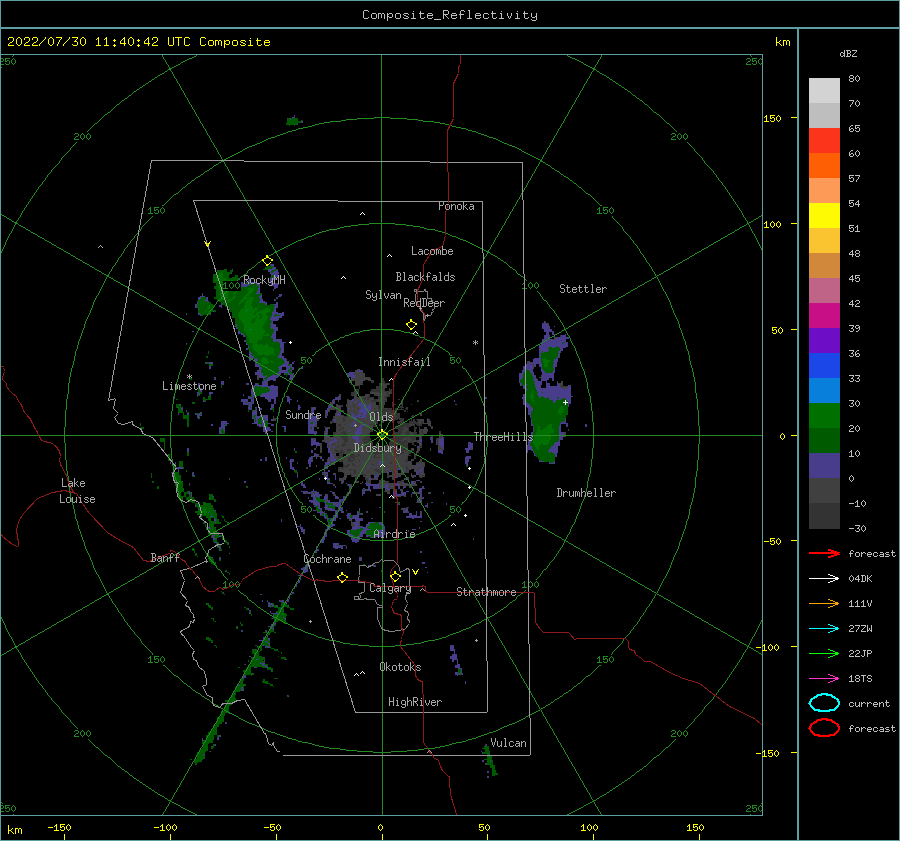Click the red 60-65 dBZ swatch
The width and height of the screenshot is (900, 841).
point(824,141)
